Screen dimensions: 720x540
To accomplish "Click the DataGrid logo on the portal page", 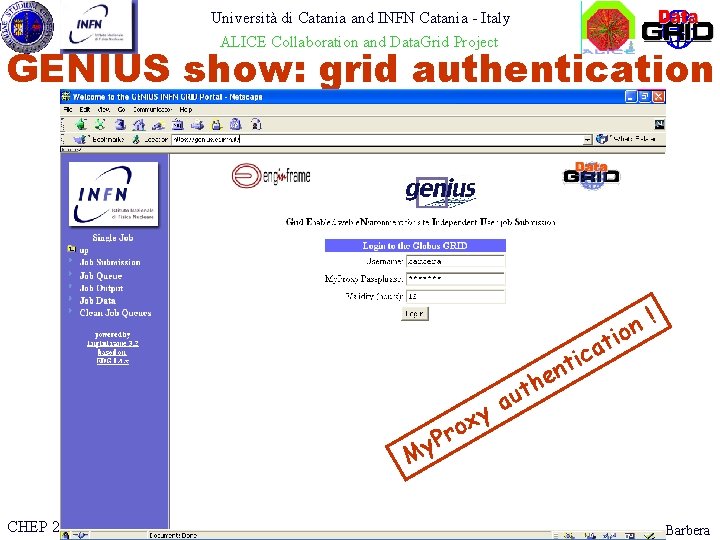I will coord(591,176).
